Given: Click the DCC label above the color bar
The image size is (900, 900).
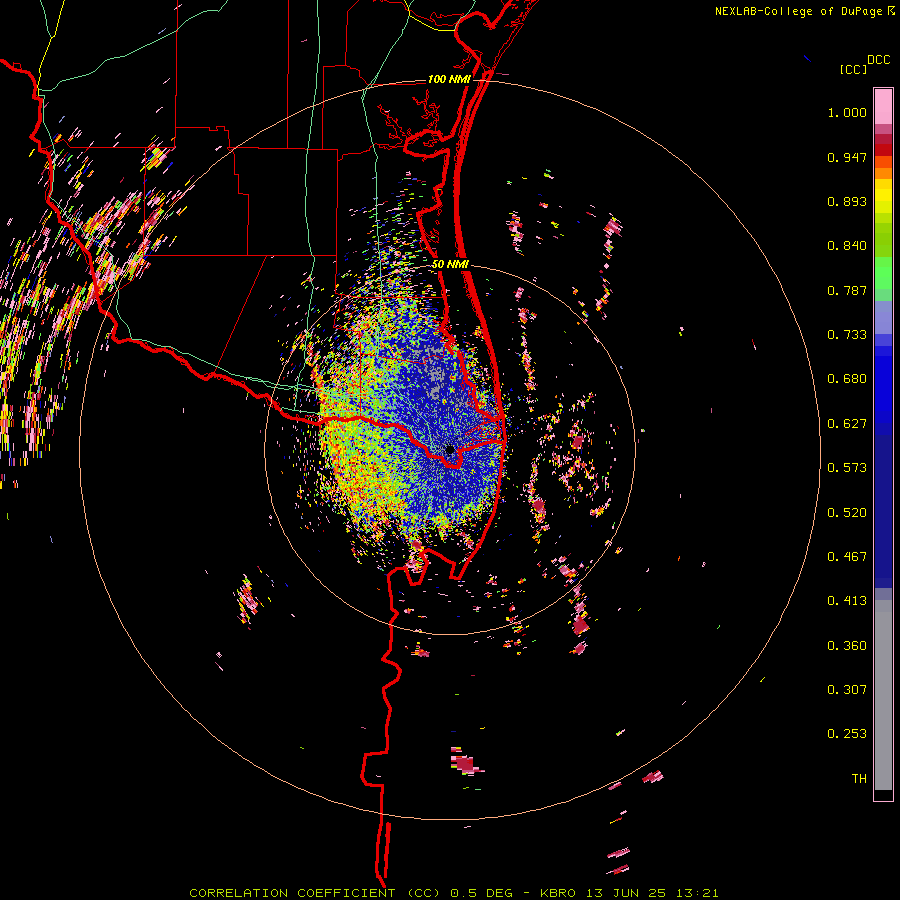Looking at the screenshot, I should [878, 60].
